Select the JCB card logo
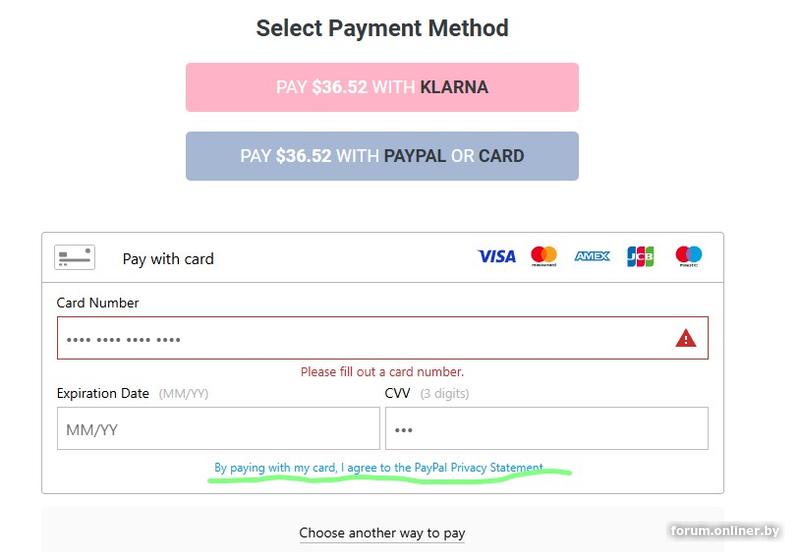The height and width of the screenshot is (552, 800). 640,257
